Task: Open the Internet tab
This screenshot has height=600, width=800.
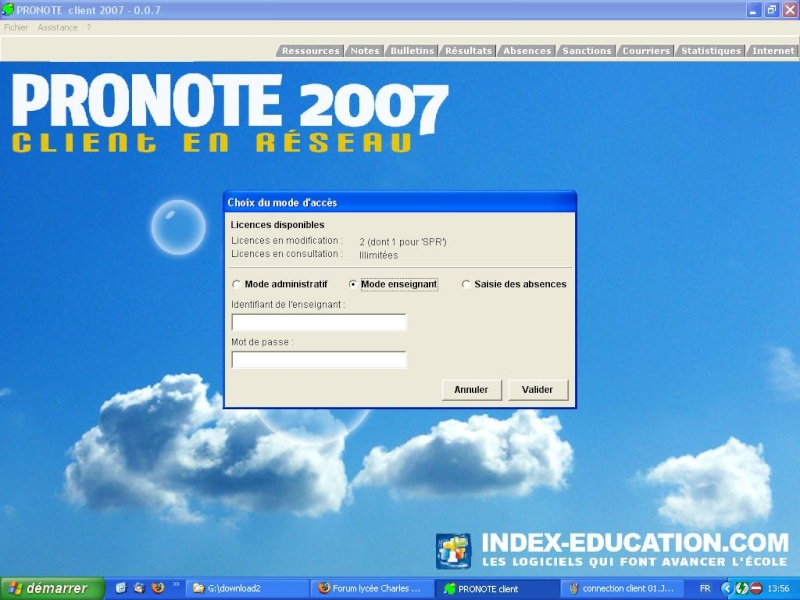Action: (773, 51)
